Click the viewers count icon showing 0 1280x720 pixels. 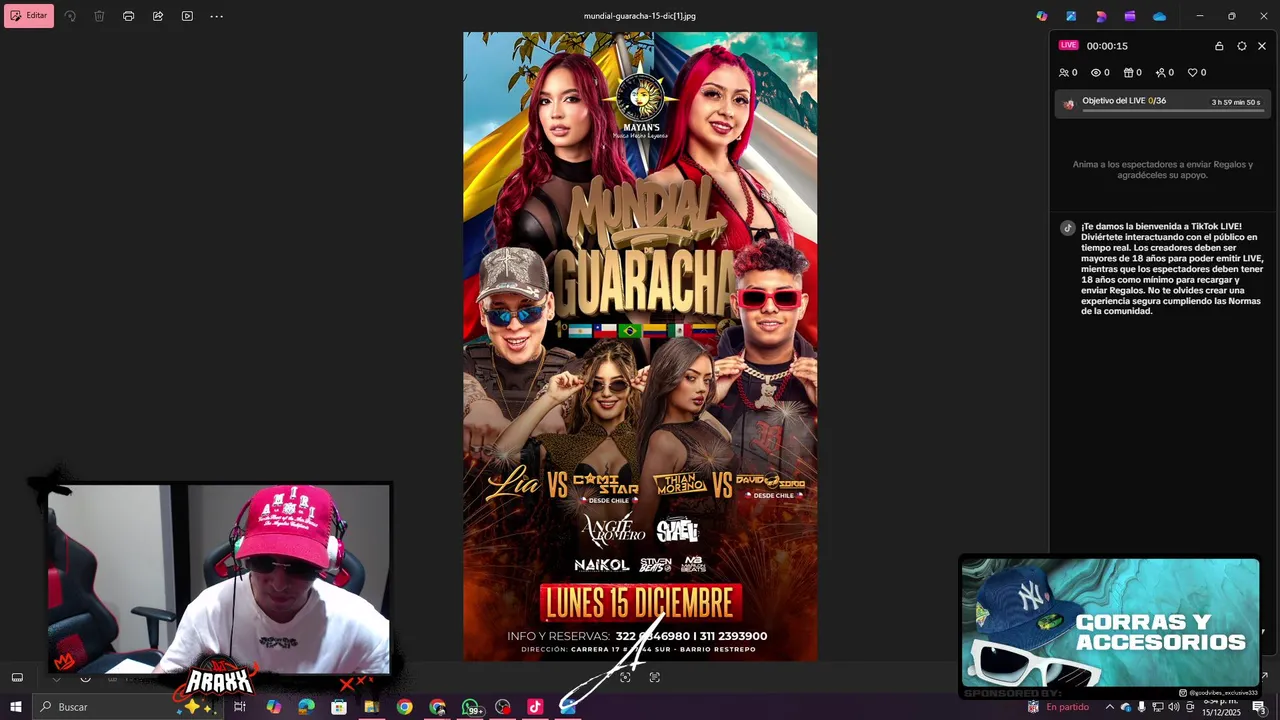point(1064,72)
